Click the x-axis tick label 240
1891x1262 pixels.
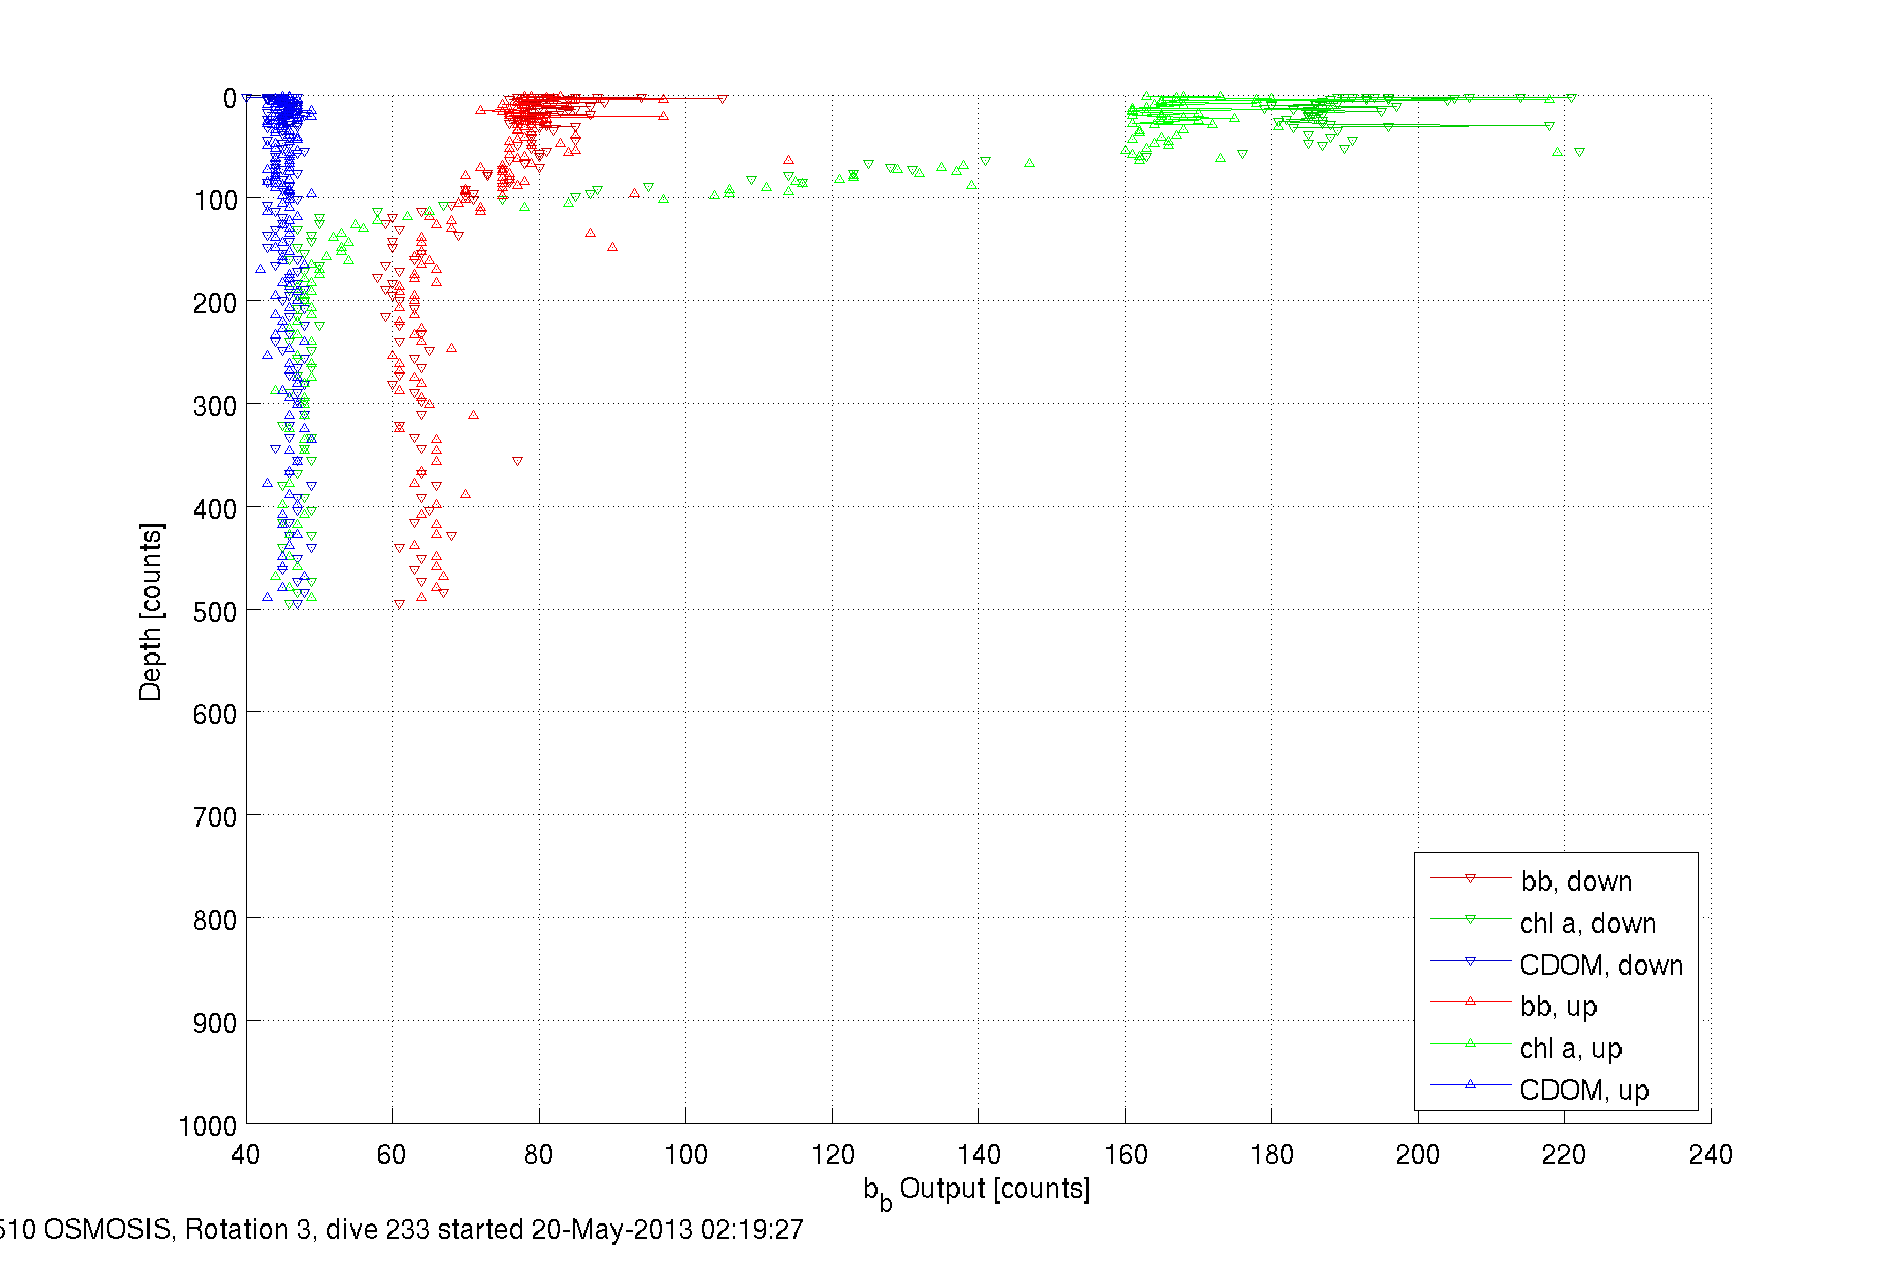1710,1155
